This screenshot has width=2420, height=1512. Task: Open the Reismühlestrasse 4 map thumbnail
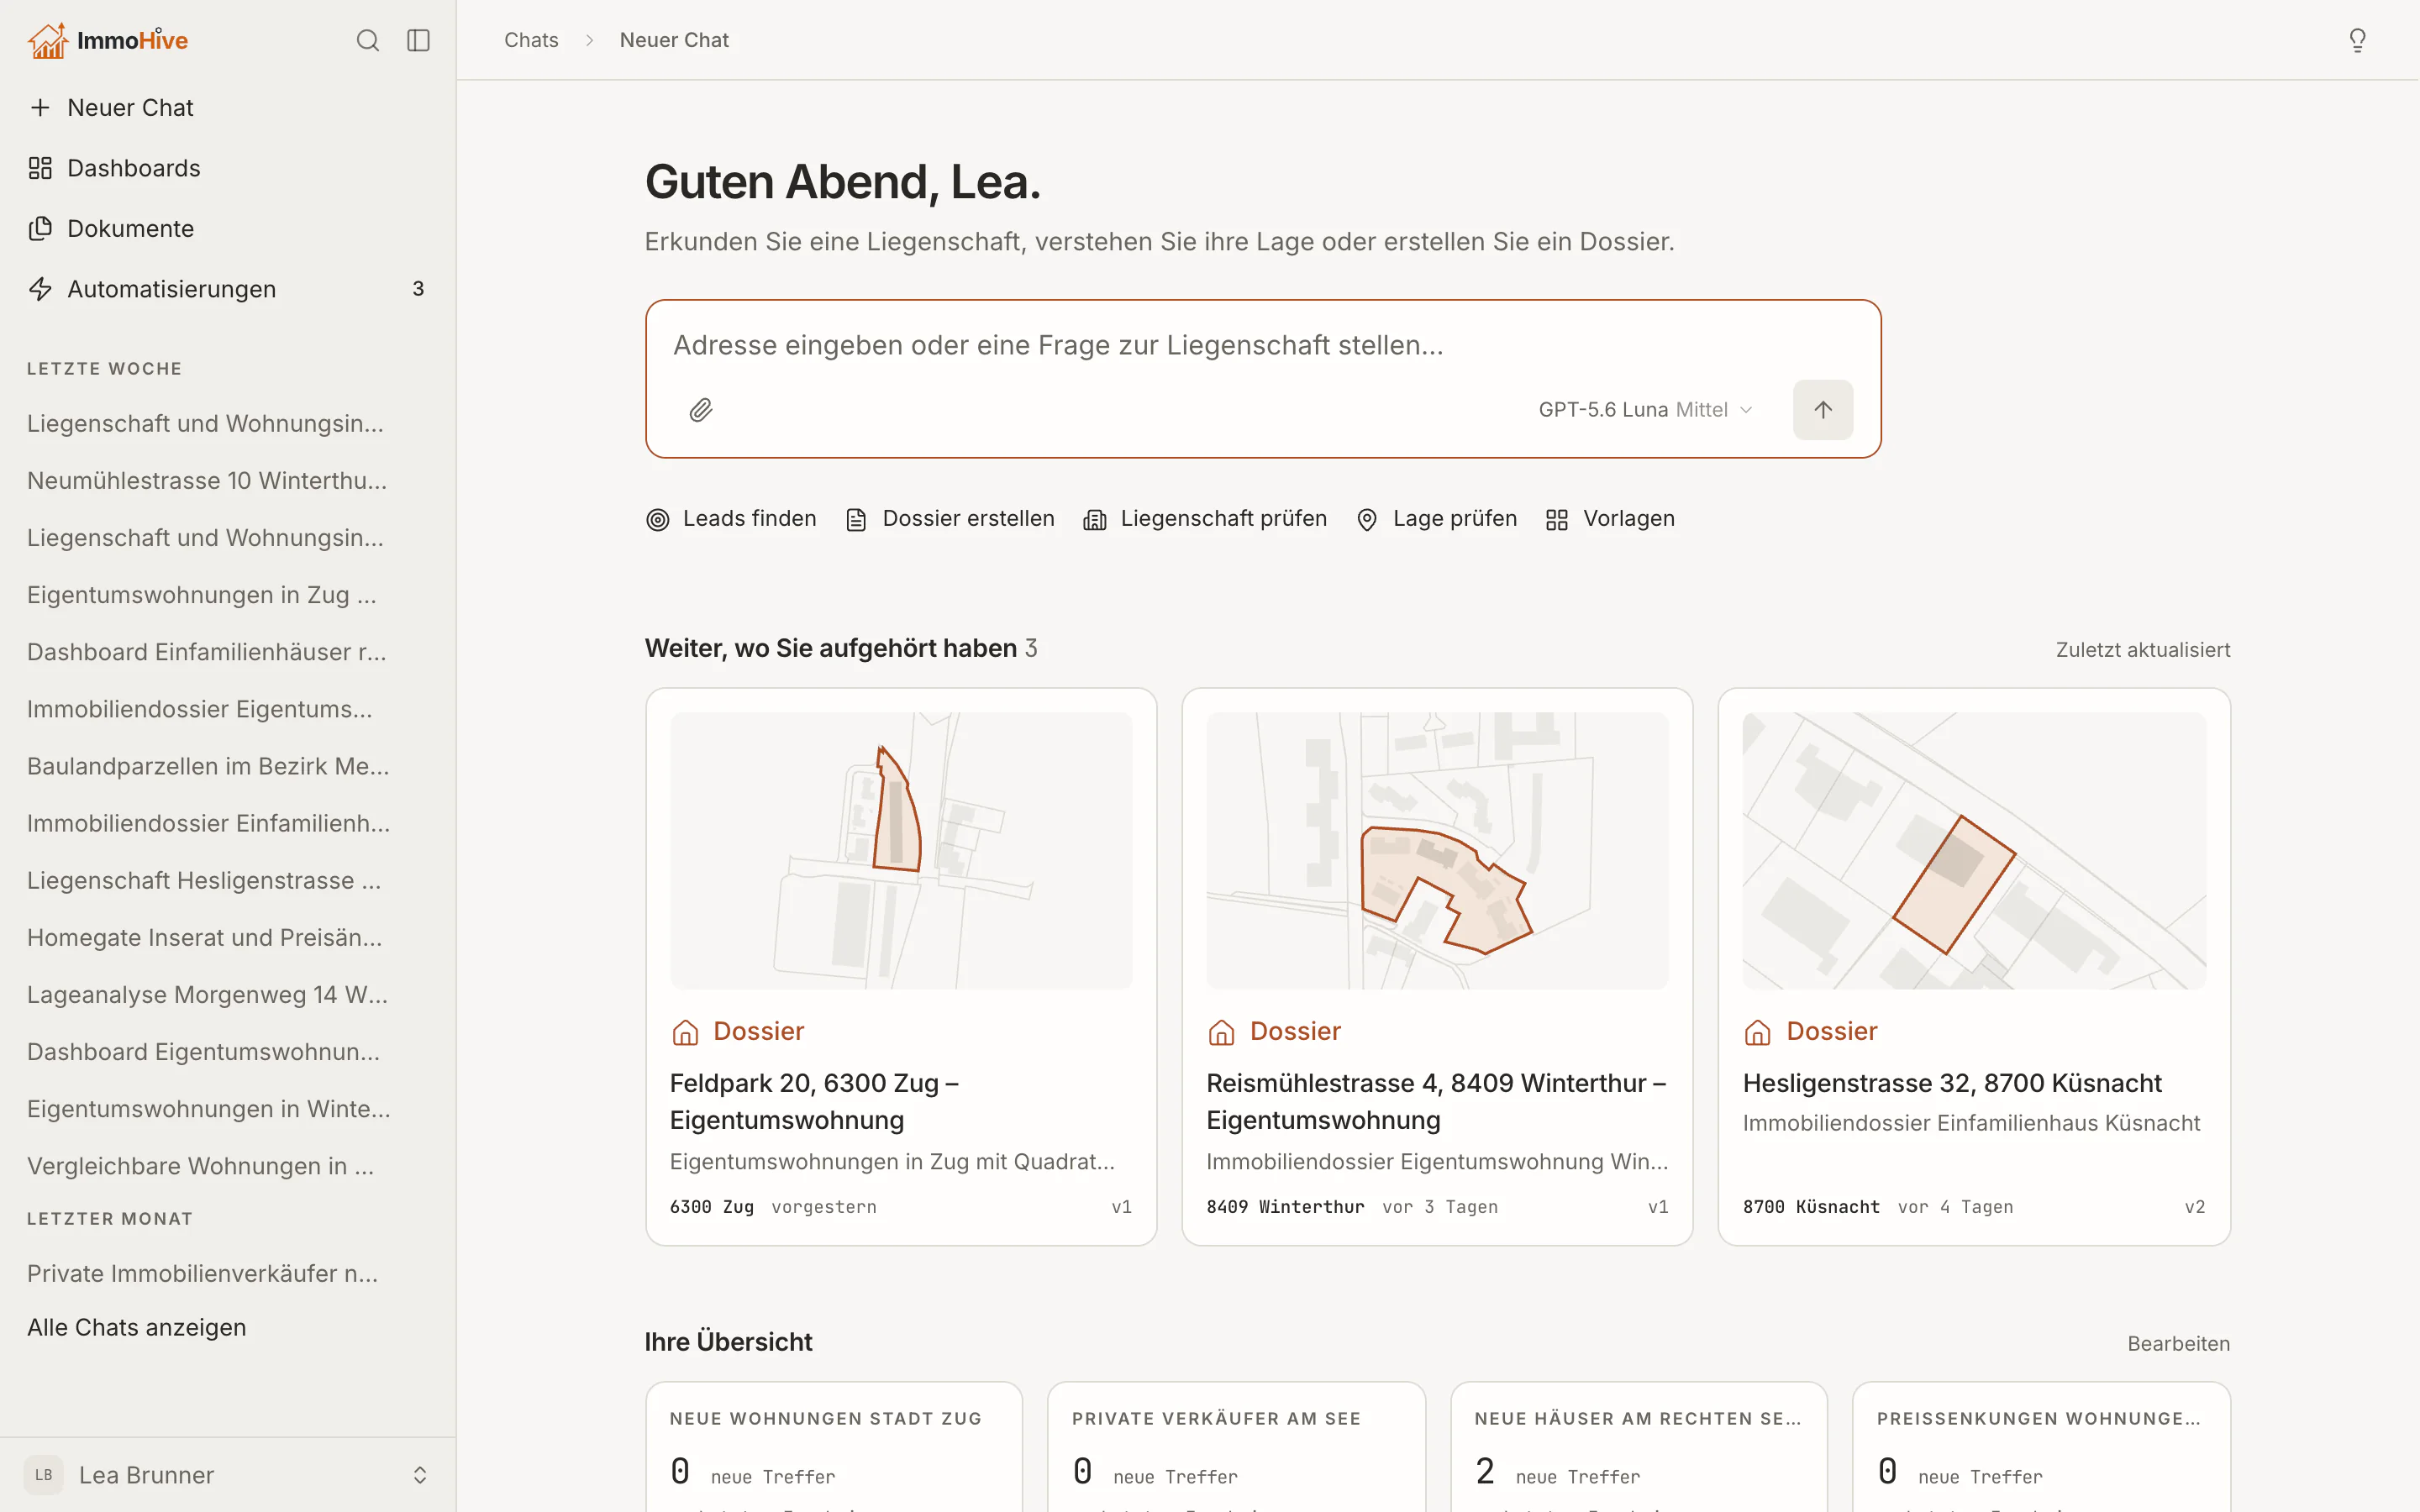(x=1437, y=850)
